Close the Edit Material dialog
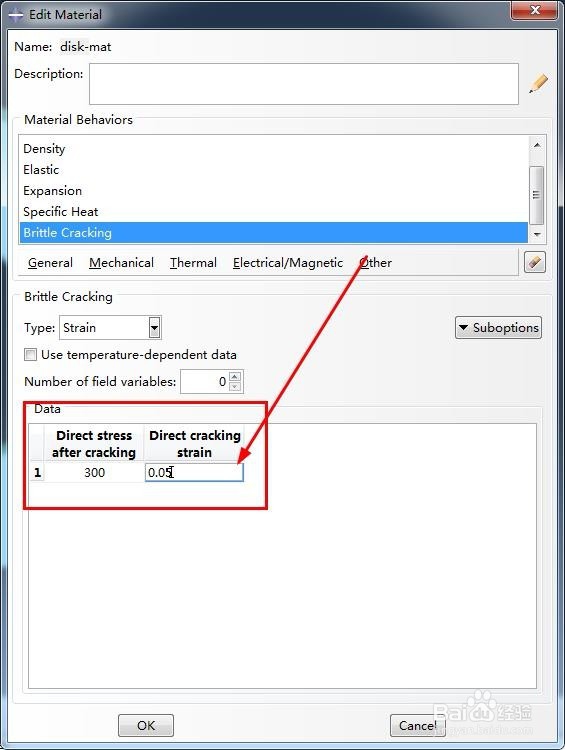The width and height of the screenshot is (565, 750). [534, 10]
